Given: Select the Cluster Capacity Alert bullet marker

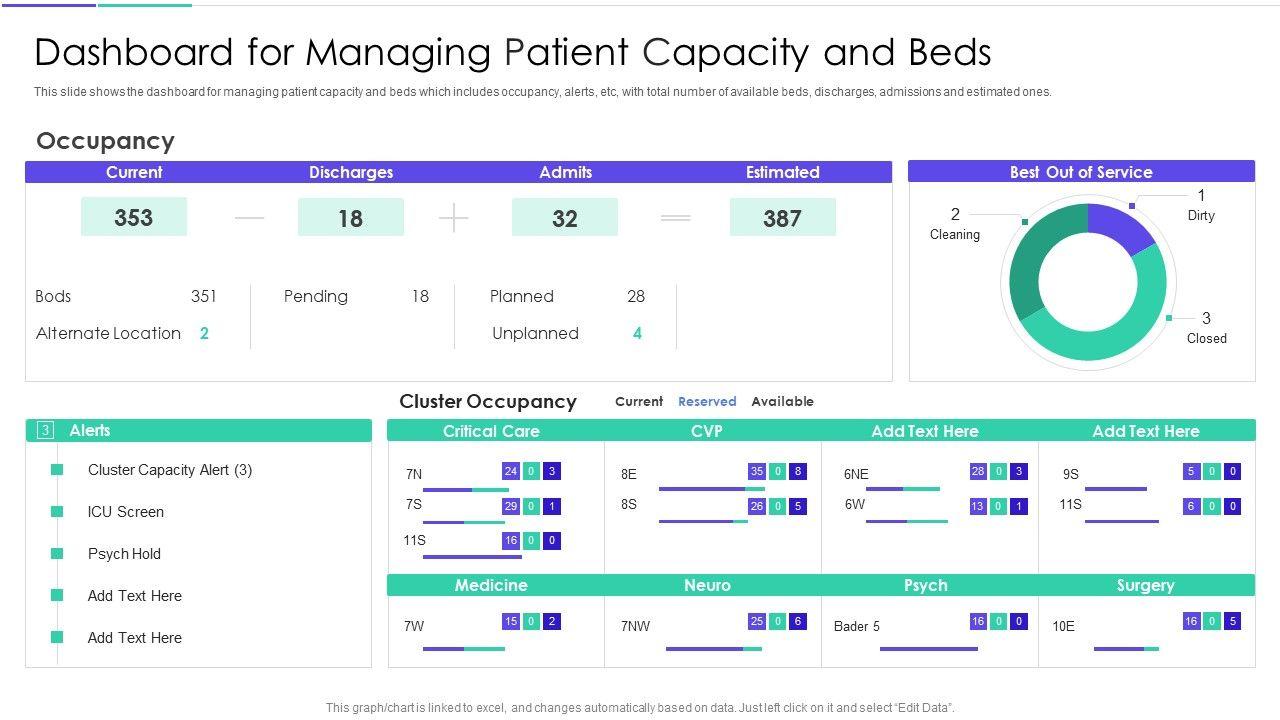Looking at the screenshot, I should [57, 470].
